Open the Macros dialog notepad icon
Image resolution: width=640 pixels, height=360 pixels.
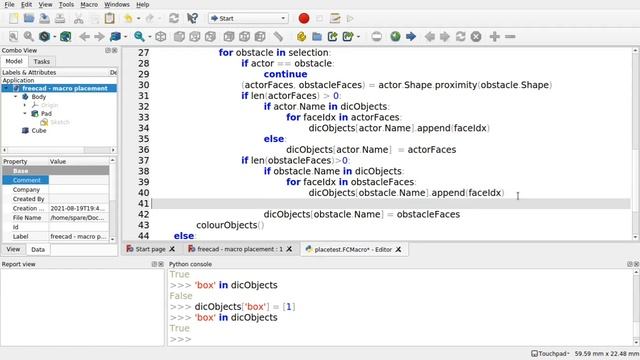click(335, 18)
